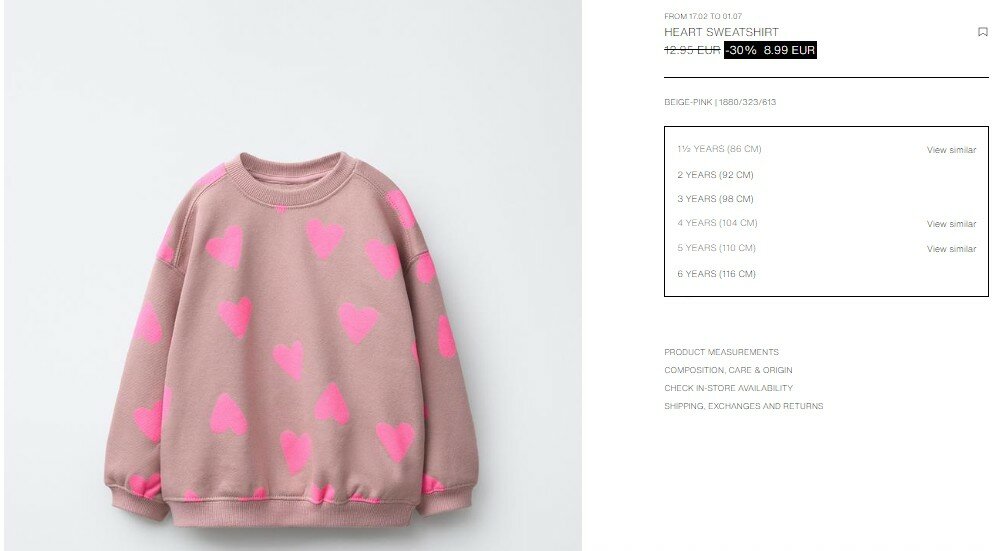Open Product Measurements section

(721, 352)
